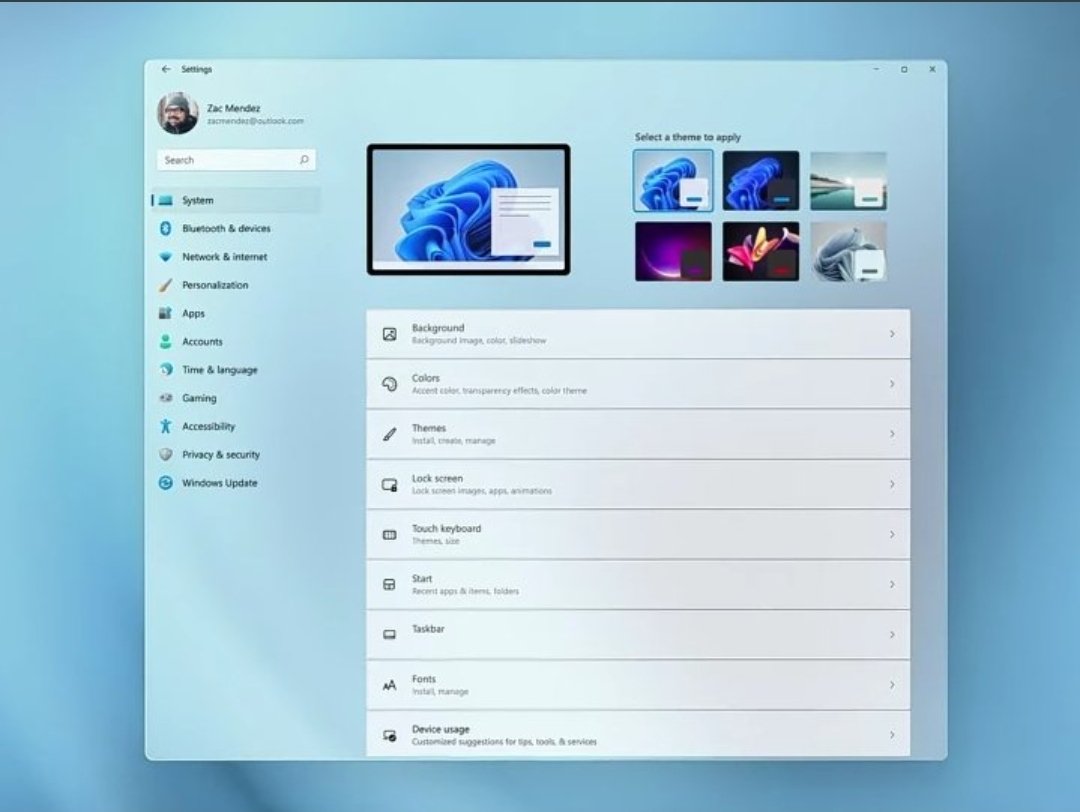This screenshot has height=812, width=1080.
Task: Click the 'Time & language' label
Action: pos(220,370)
